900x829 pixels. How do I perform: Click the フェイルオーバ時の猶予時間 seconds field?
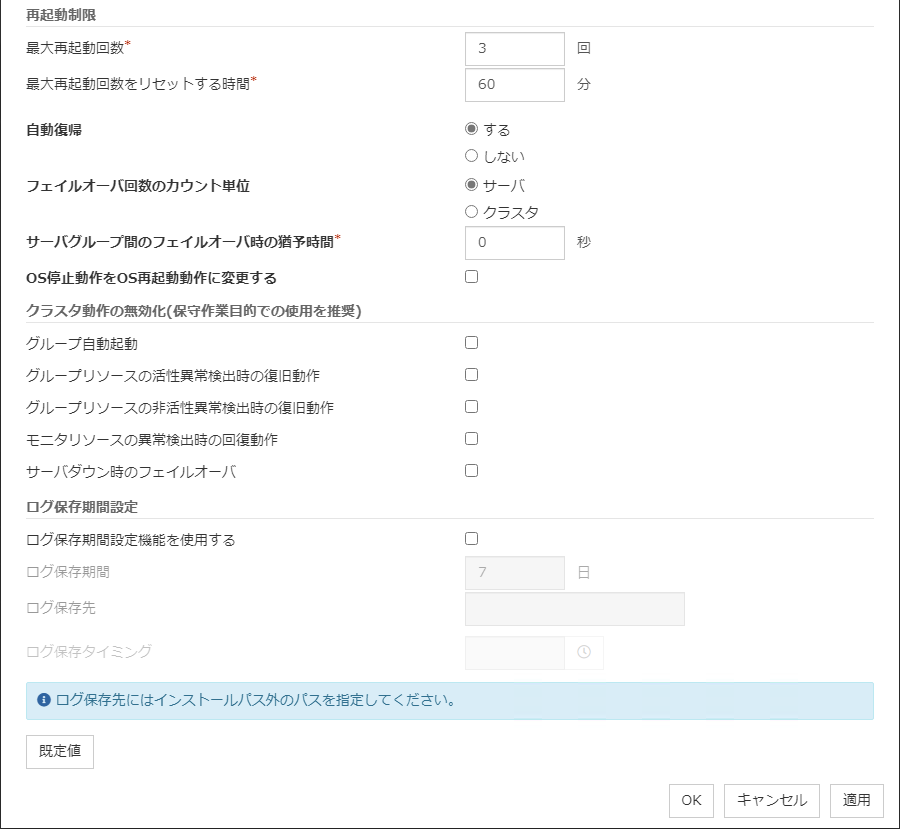coord(514,242)
